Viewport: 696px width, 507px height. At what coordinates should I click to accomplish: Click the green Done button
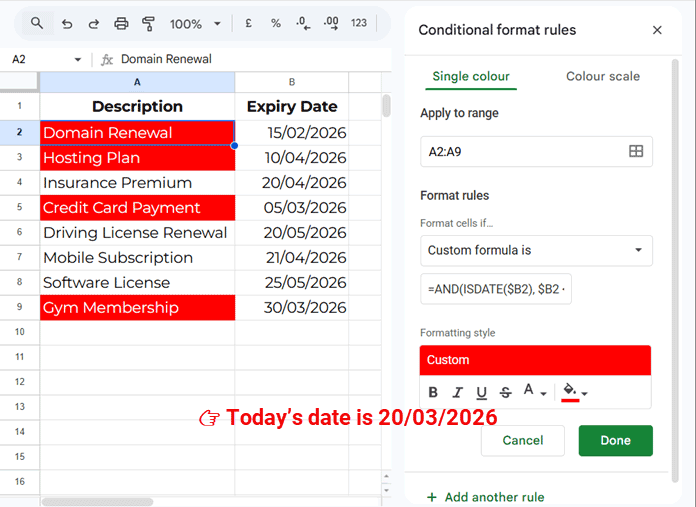pyautogui.click(x=615, y=440)
